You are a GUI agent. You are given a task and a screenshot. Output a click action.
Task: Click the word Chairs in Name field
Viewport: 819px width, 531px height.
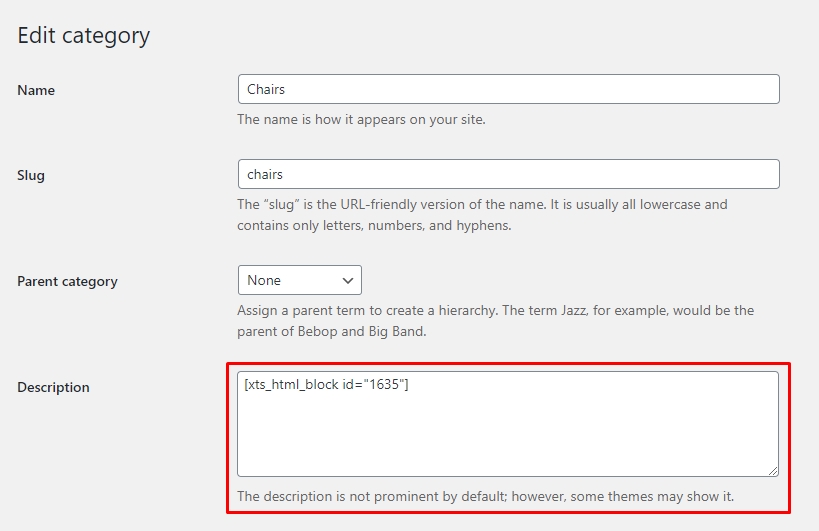point(266,89)
